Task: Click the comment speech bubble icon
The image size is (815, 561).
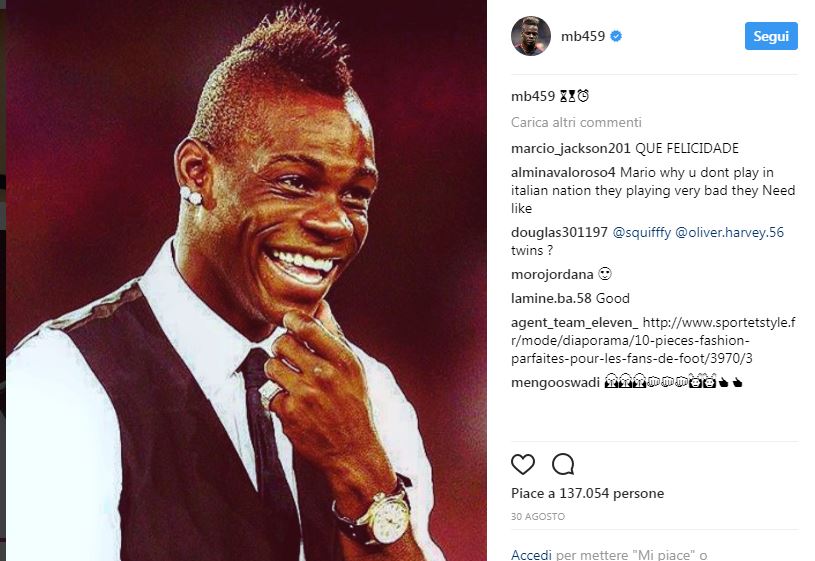Action: pos(563,464)
